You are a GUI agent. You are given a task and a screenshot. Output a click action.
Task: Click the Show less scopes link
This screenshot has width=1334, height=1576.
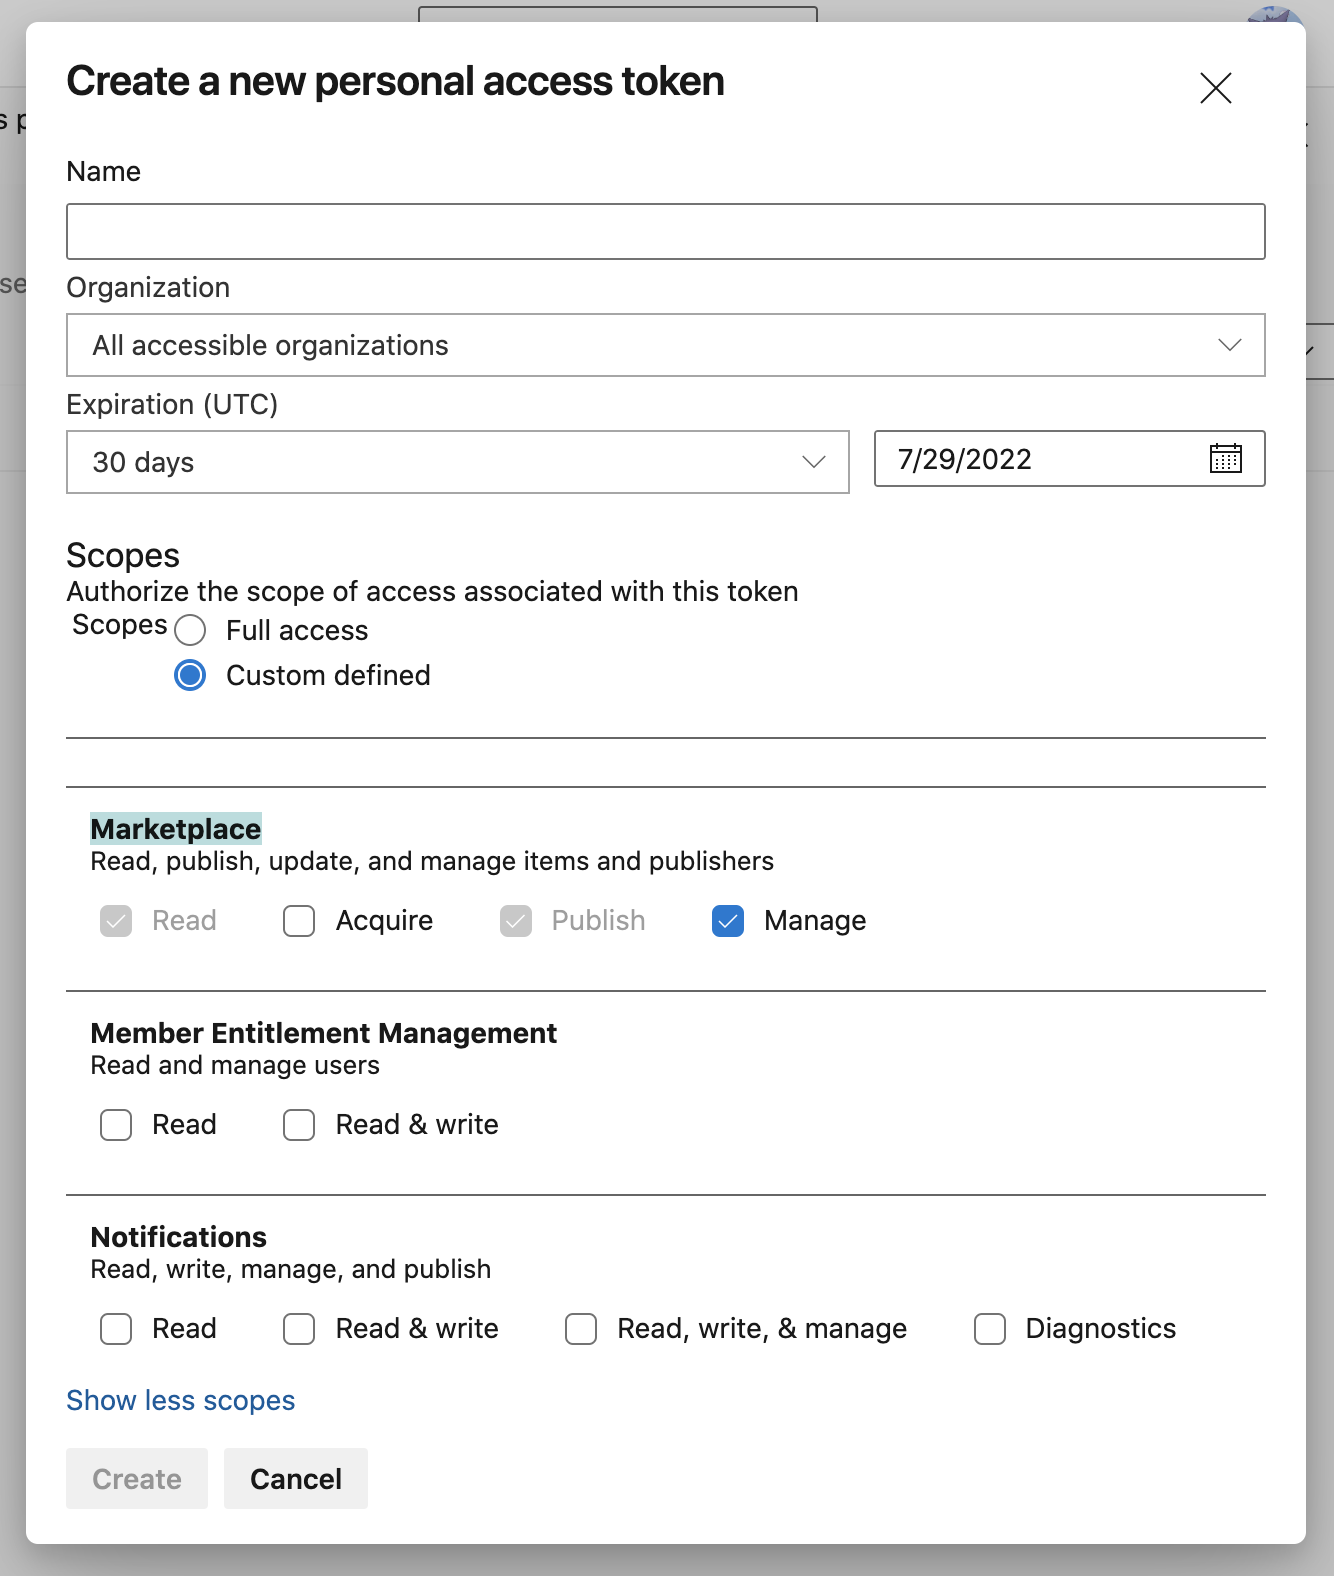tap(181, 1401)
